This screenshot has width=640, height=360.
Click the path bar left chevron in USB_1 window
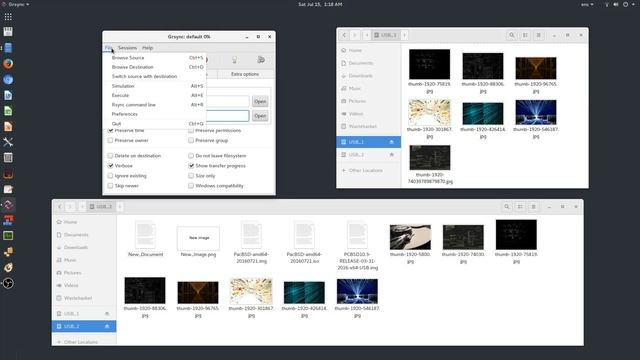click(367, 35)
